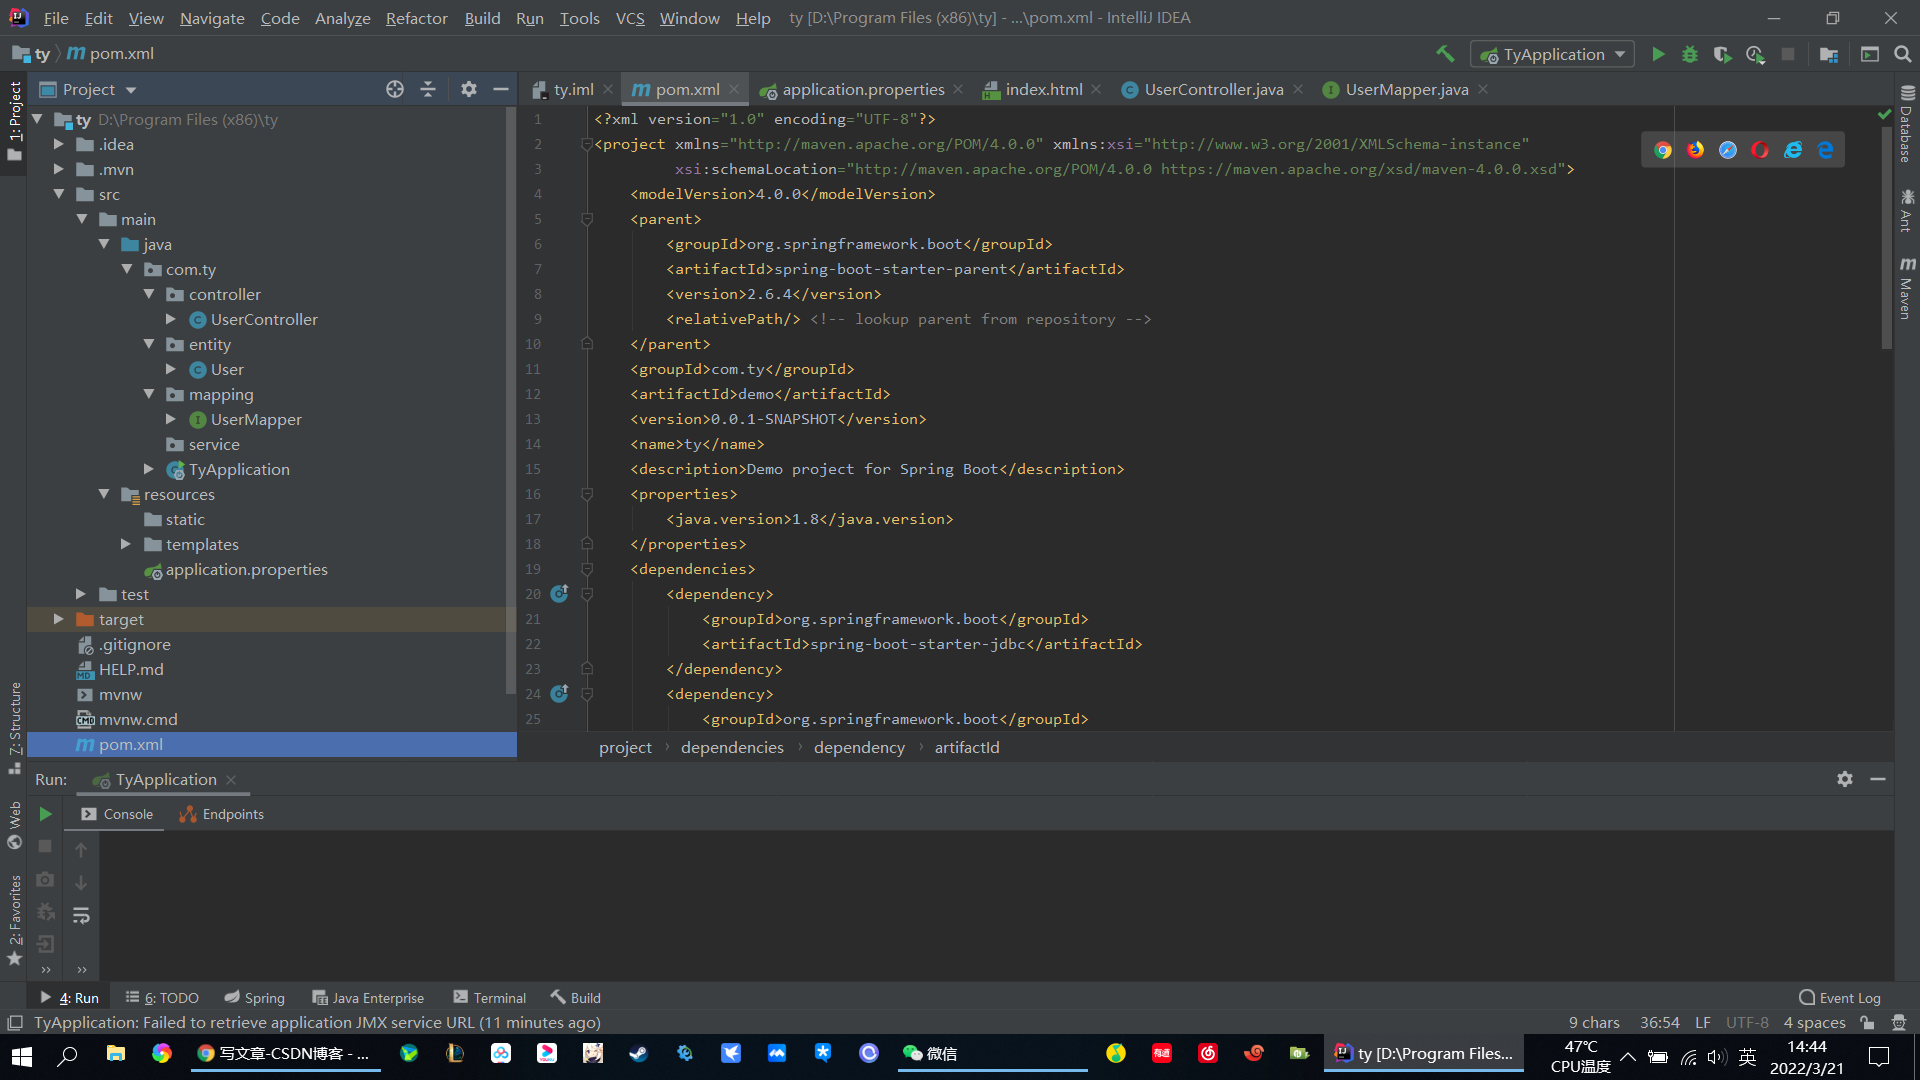This screenshot has width=1920, height=1080.
Task: Click the Debug bug icon in toolbar
Action: [1690, 54]
